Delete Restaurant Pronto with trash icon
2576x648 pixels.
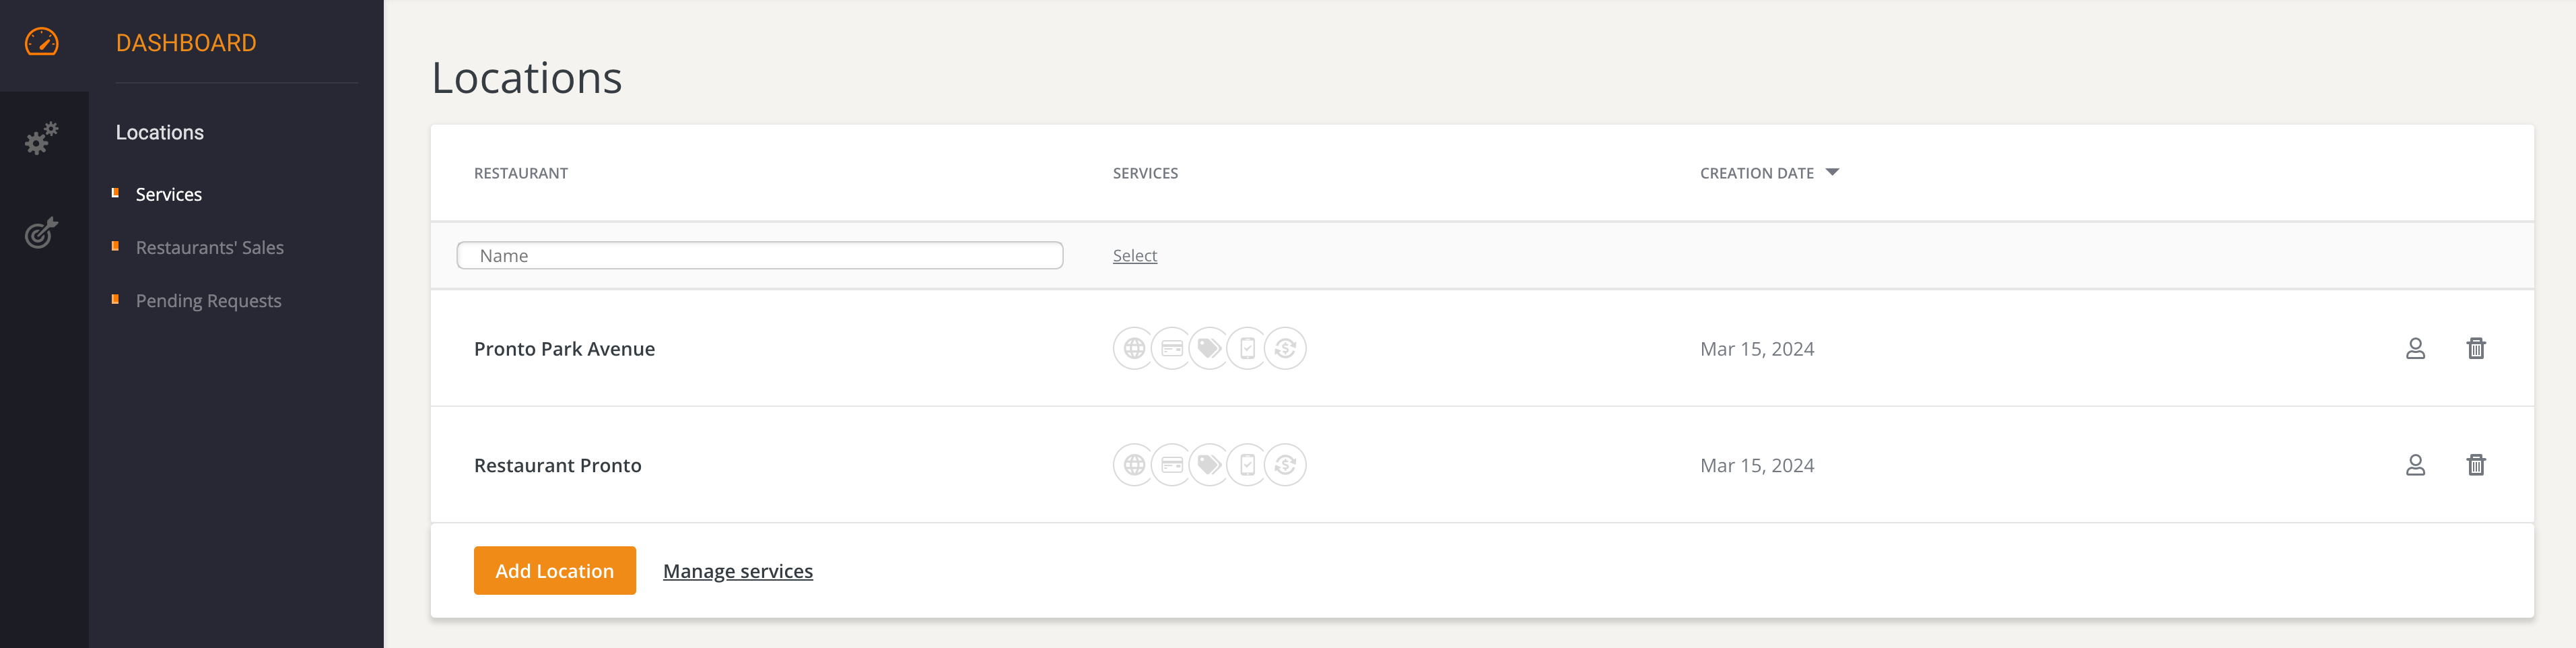pyautogui.click(x=2476, y=465)
